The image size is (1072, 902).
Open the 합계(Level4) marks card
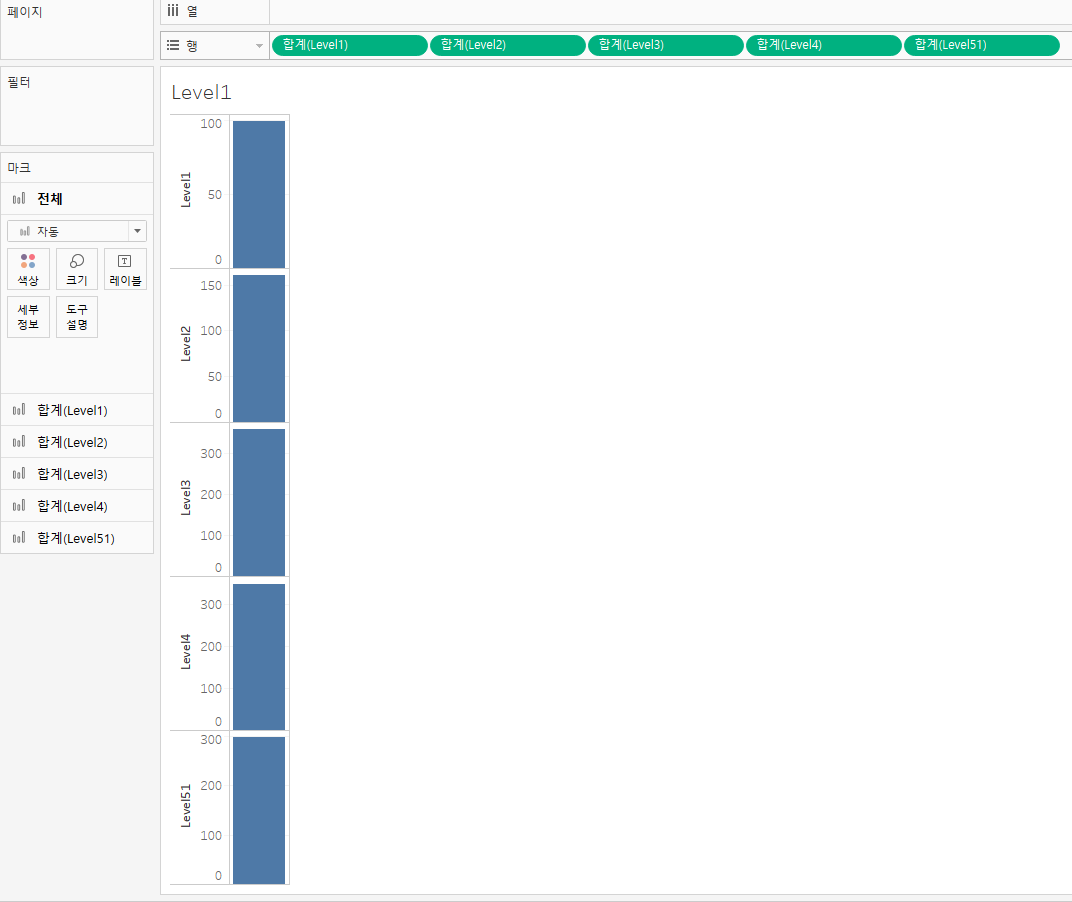pyautogui.click(x=77, y=506)
